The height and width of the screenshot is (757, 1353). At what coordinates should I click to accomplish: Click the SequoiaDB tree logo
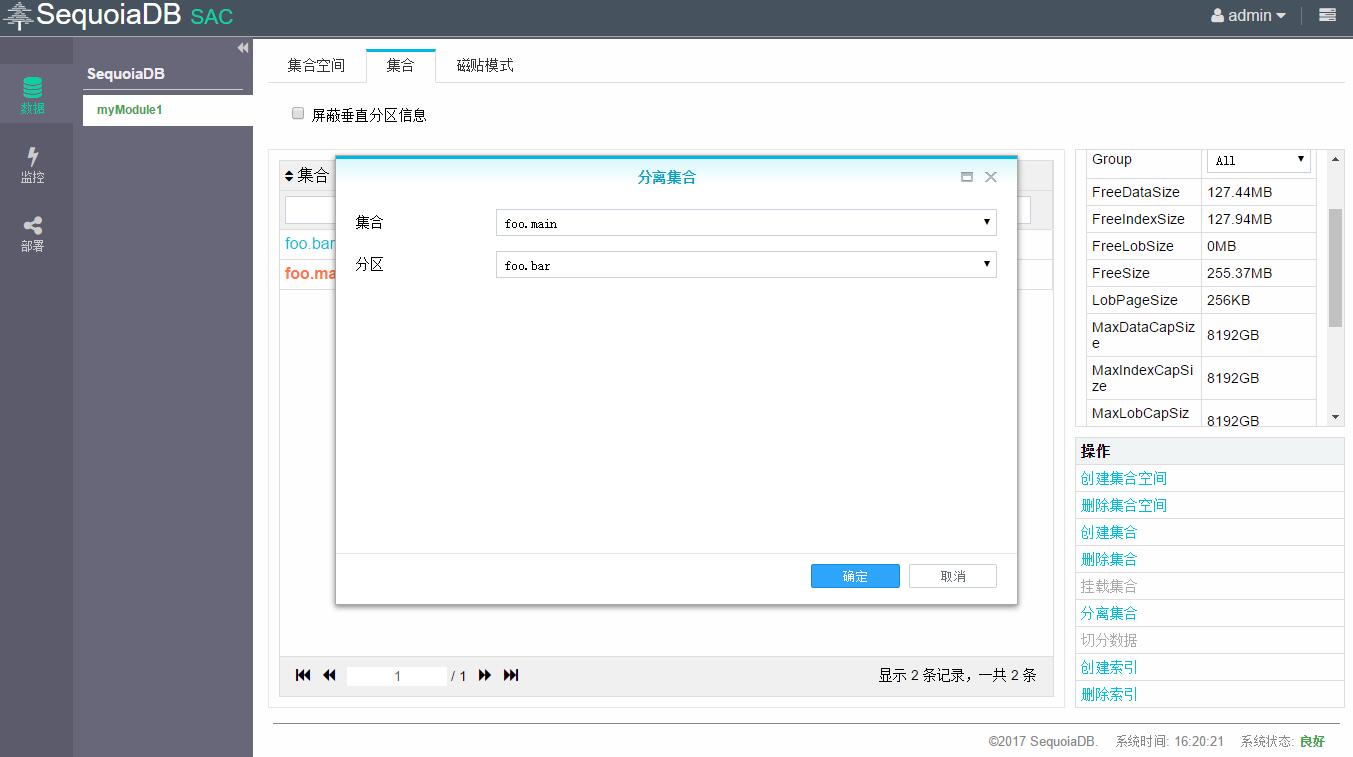(17, 16)
